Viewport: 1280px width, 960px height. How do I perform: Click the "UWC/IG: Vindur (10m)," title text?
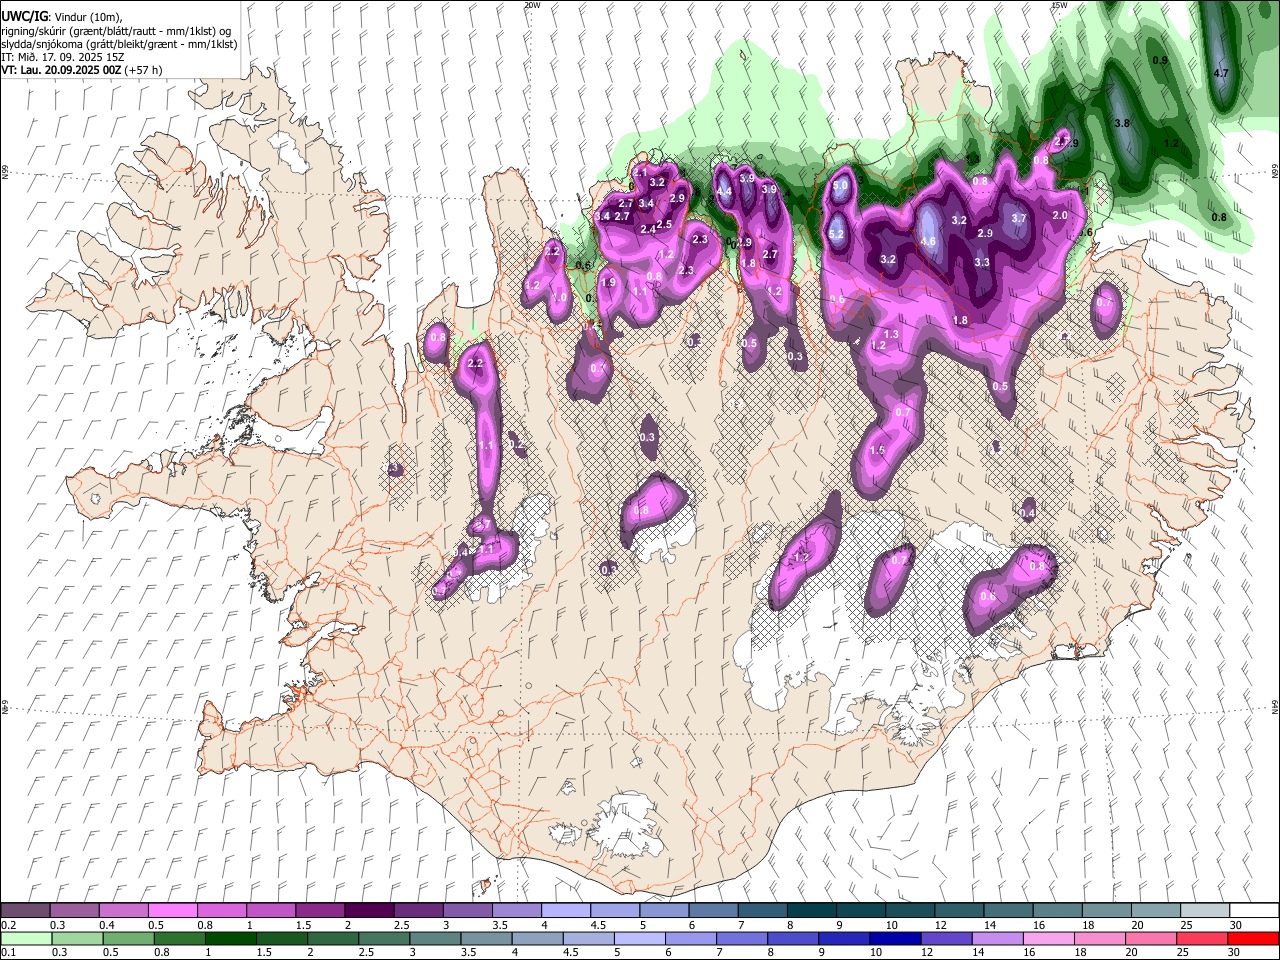point(60,17)
